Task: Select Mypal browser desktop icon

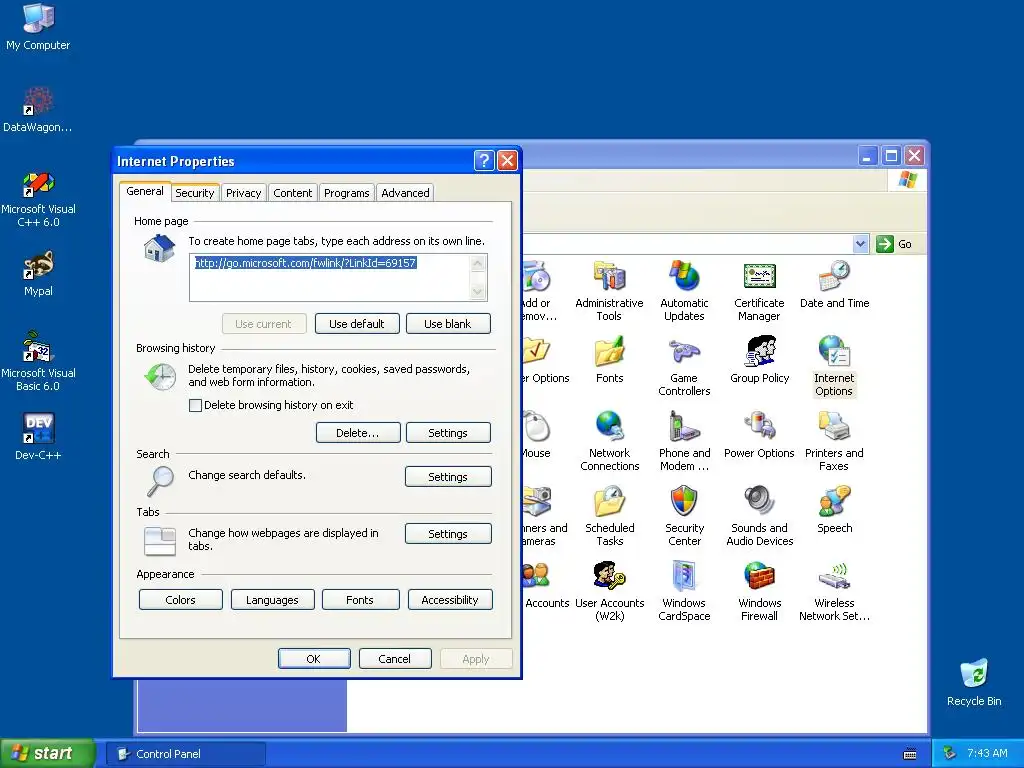Action: pos(38,273)
